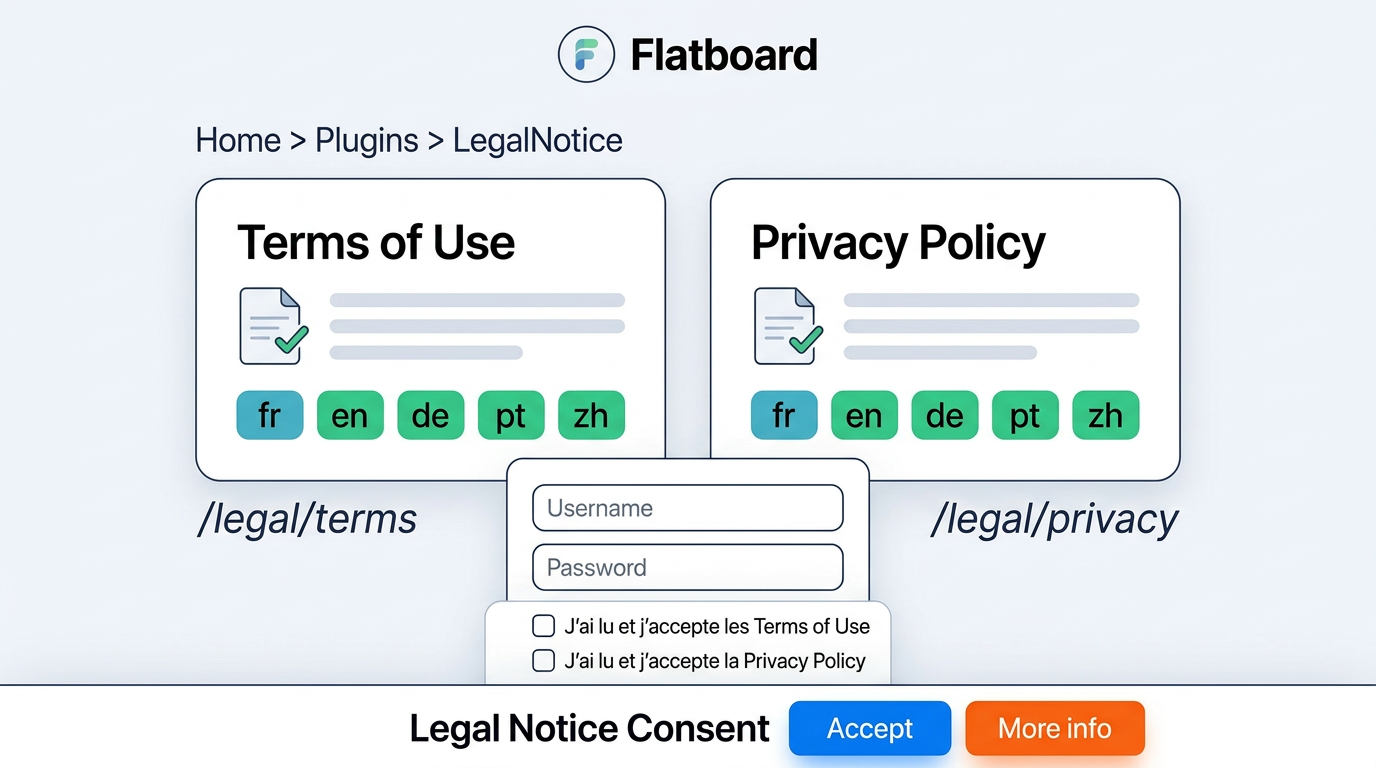Open Plugins in the breadcrumb trail

click(366, 140)
